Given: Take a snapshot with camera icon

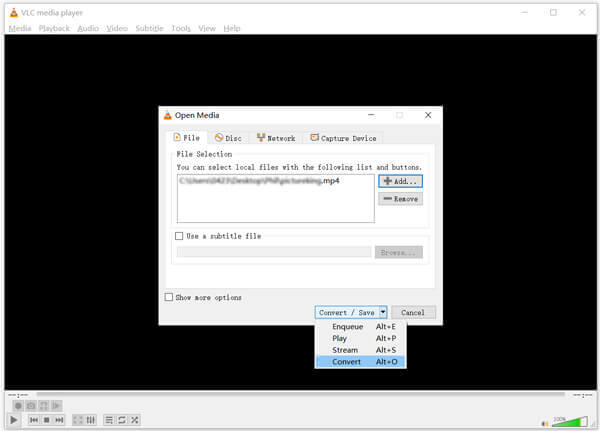Looking at the screenshot, I should (31, 405).
